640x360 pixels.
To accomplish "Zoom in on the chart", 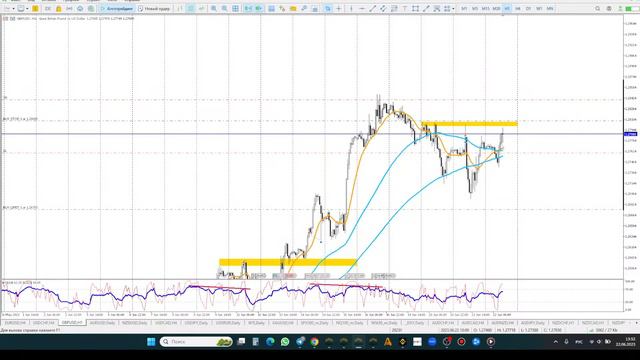I will [214, 9].
